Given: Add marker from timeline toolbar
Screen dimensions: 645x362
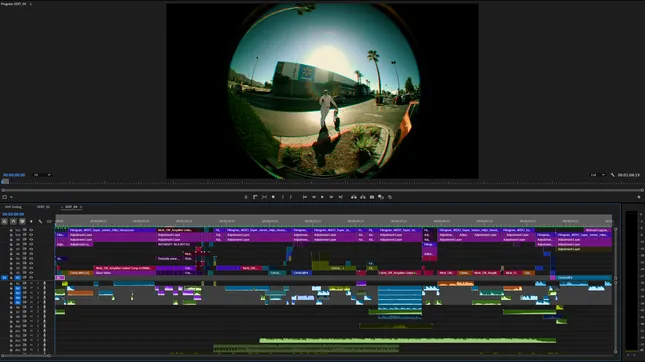Looking at the screenshot, I should point(31,221).
